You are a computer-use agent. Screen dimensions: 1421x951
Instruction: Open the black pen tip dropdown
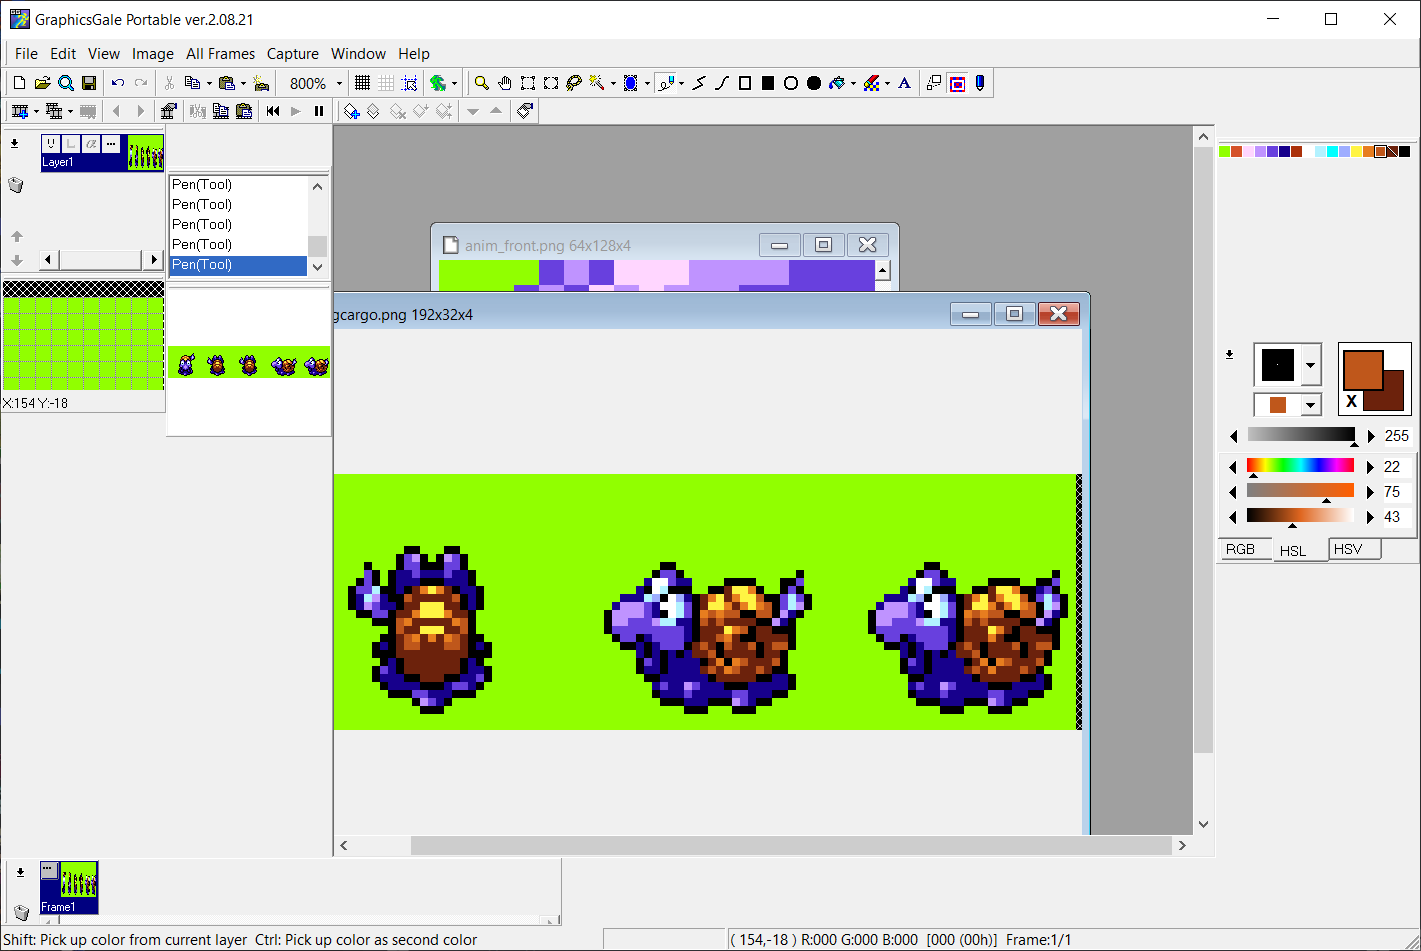point(1310,365)
